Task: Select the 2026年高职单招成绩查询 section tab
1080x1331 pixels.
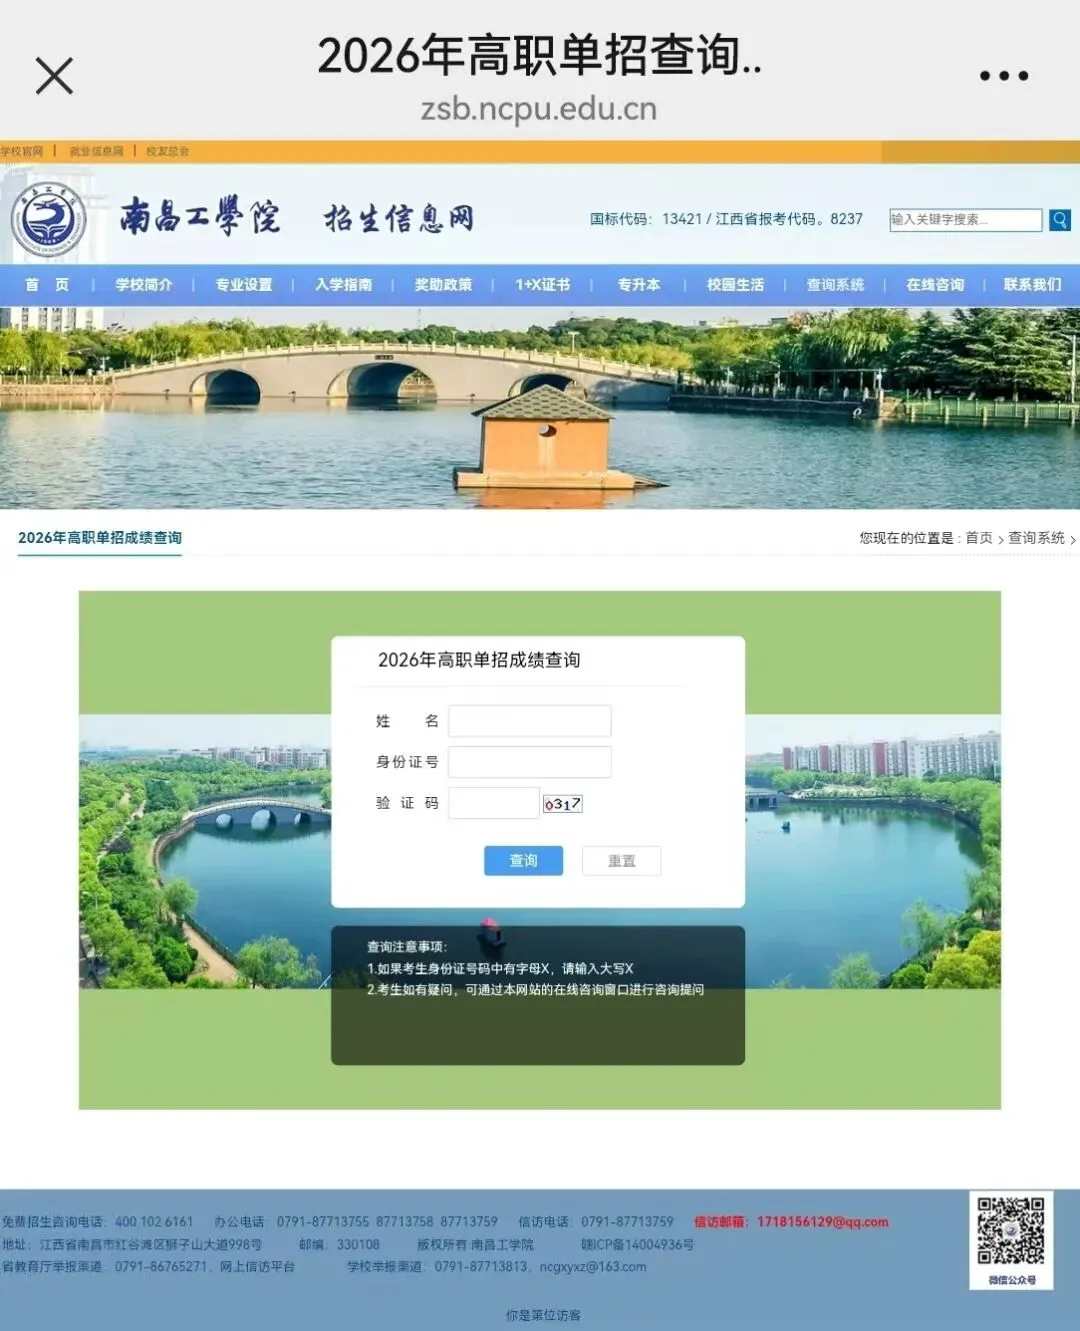Action: [100, 538]
